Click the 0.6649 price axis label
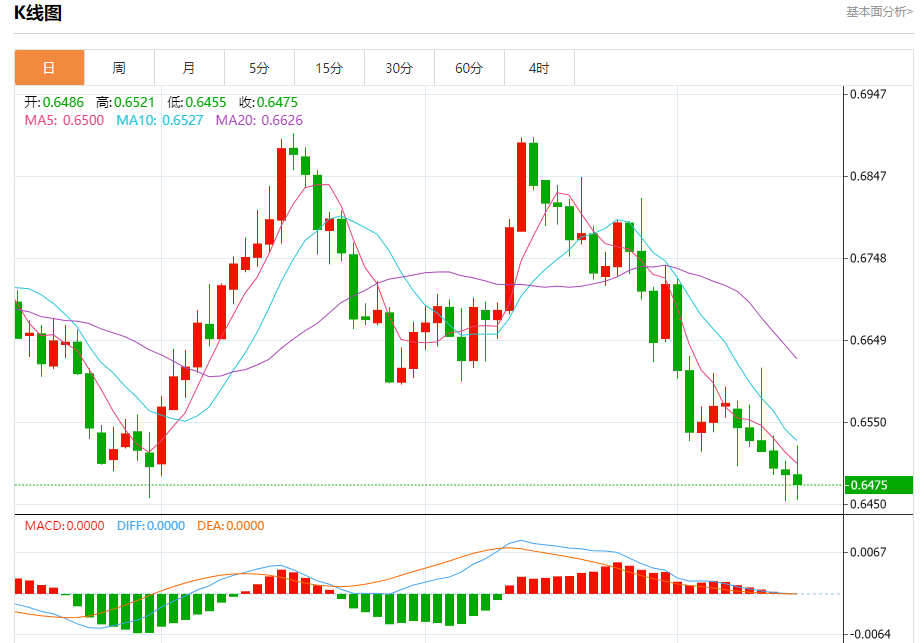 [x=868, y=340]
